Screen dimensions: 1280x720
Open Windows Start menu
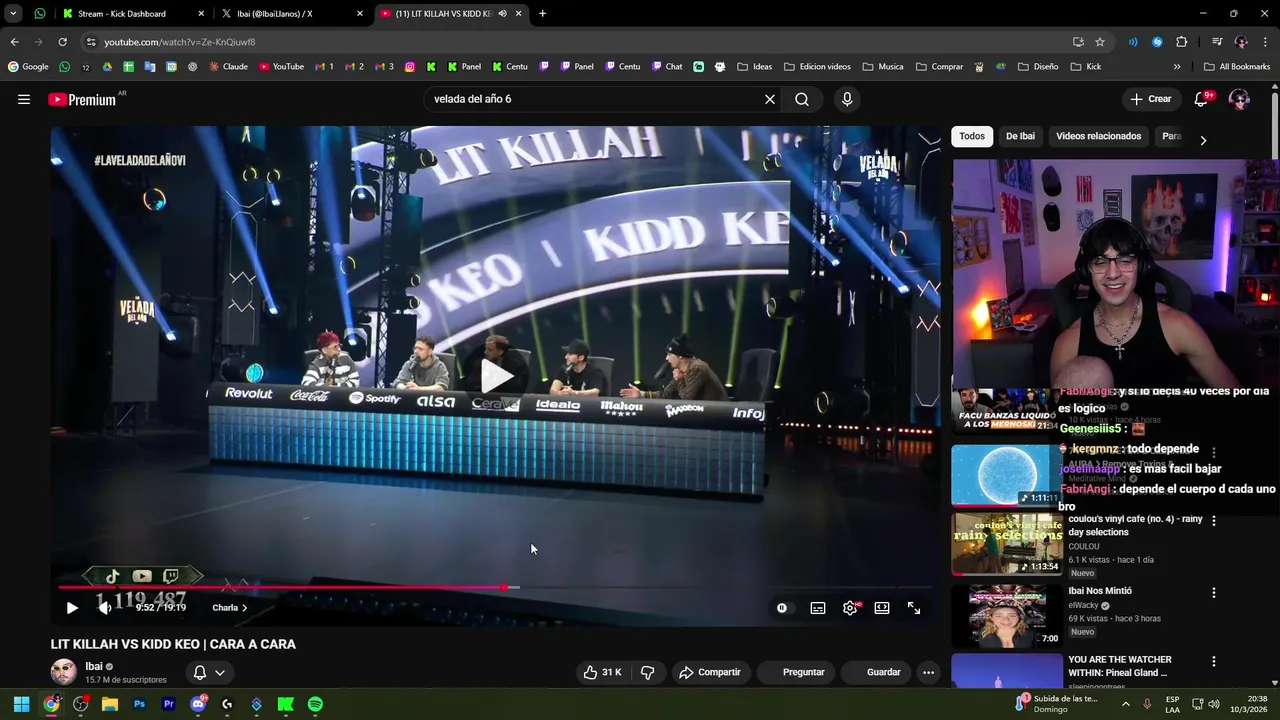(21, 704)
